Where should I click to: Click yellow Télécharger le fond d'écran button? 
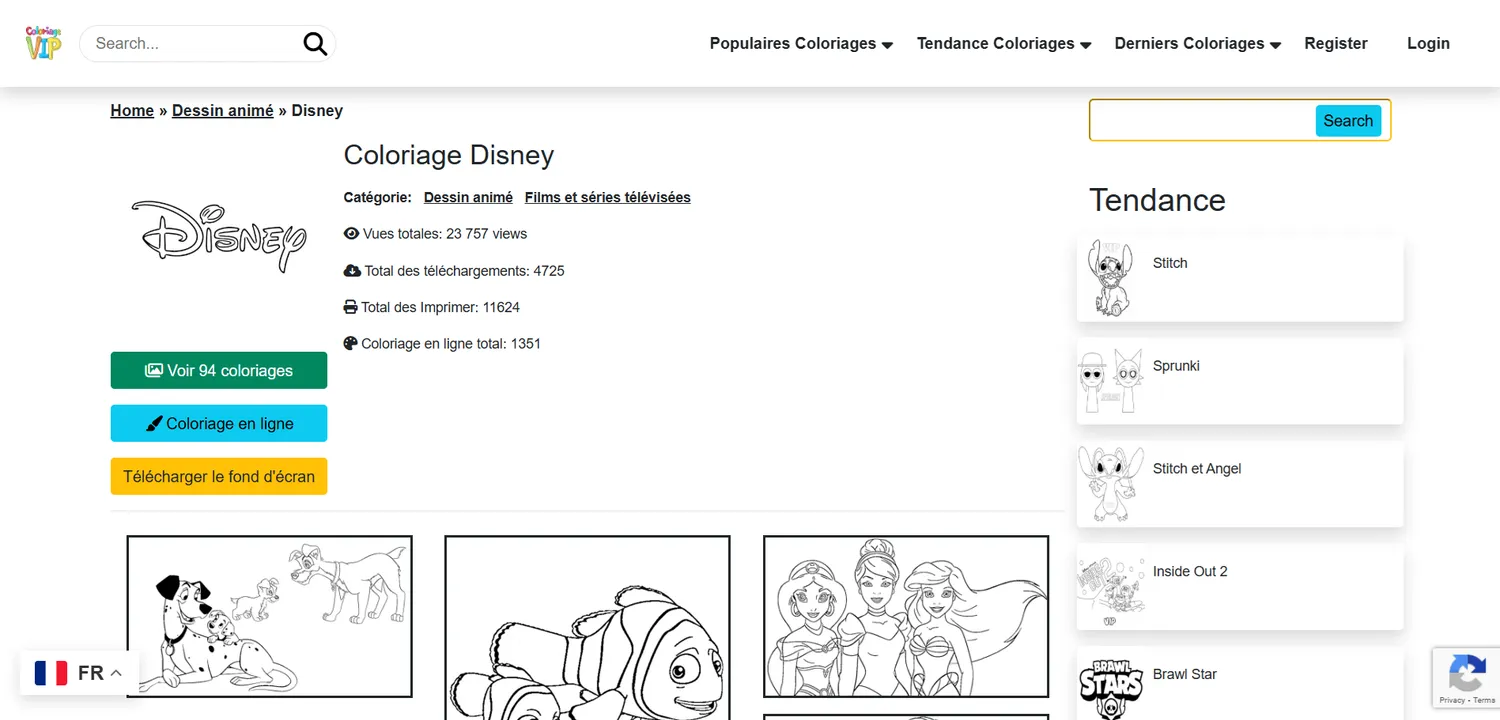pyautogui.click(x=219, y=476)
